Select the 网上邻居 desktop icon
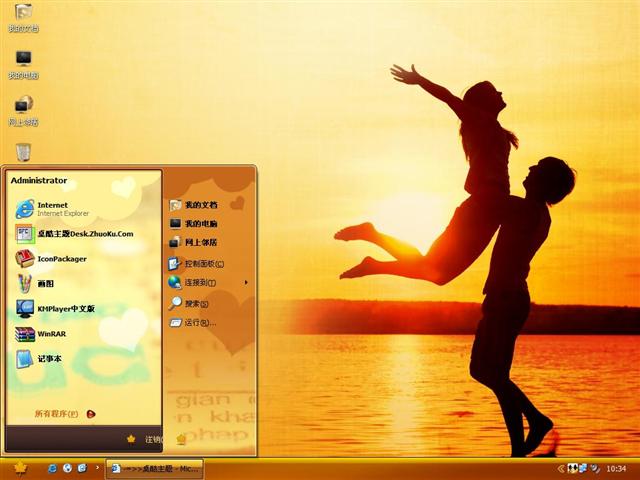The height and width of the screenshot is (480, 640). pos(23,111)
